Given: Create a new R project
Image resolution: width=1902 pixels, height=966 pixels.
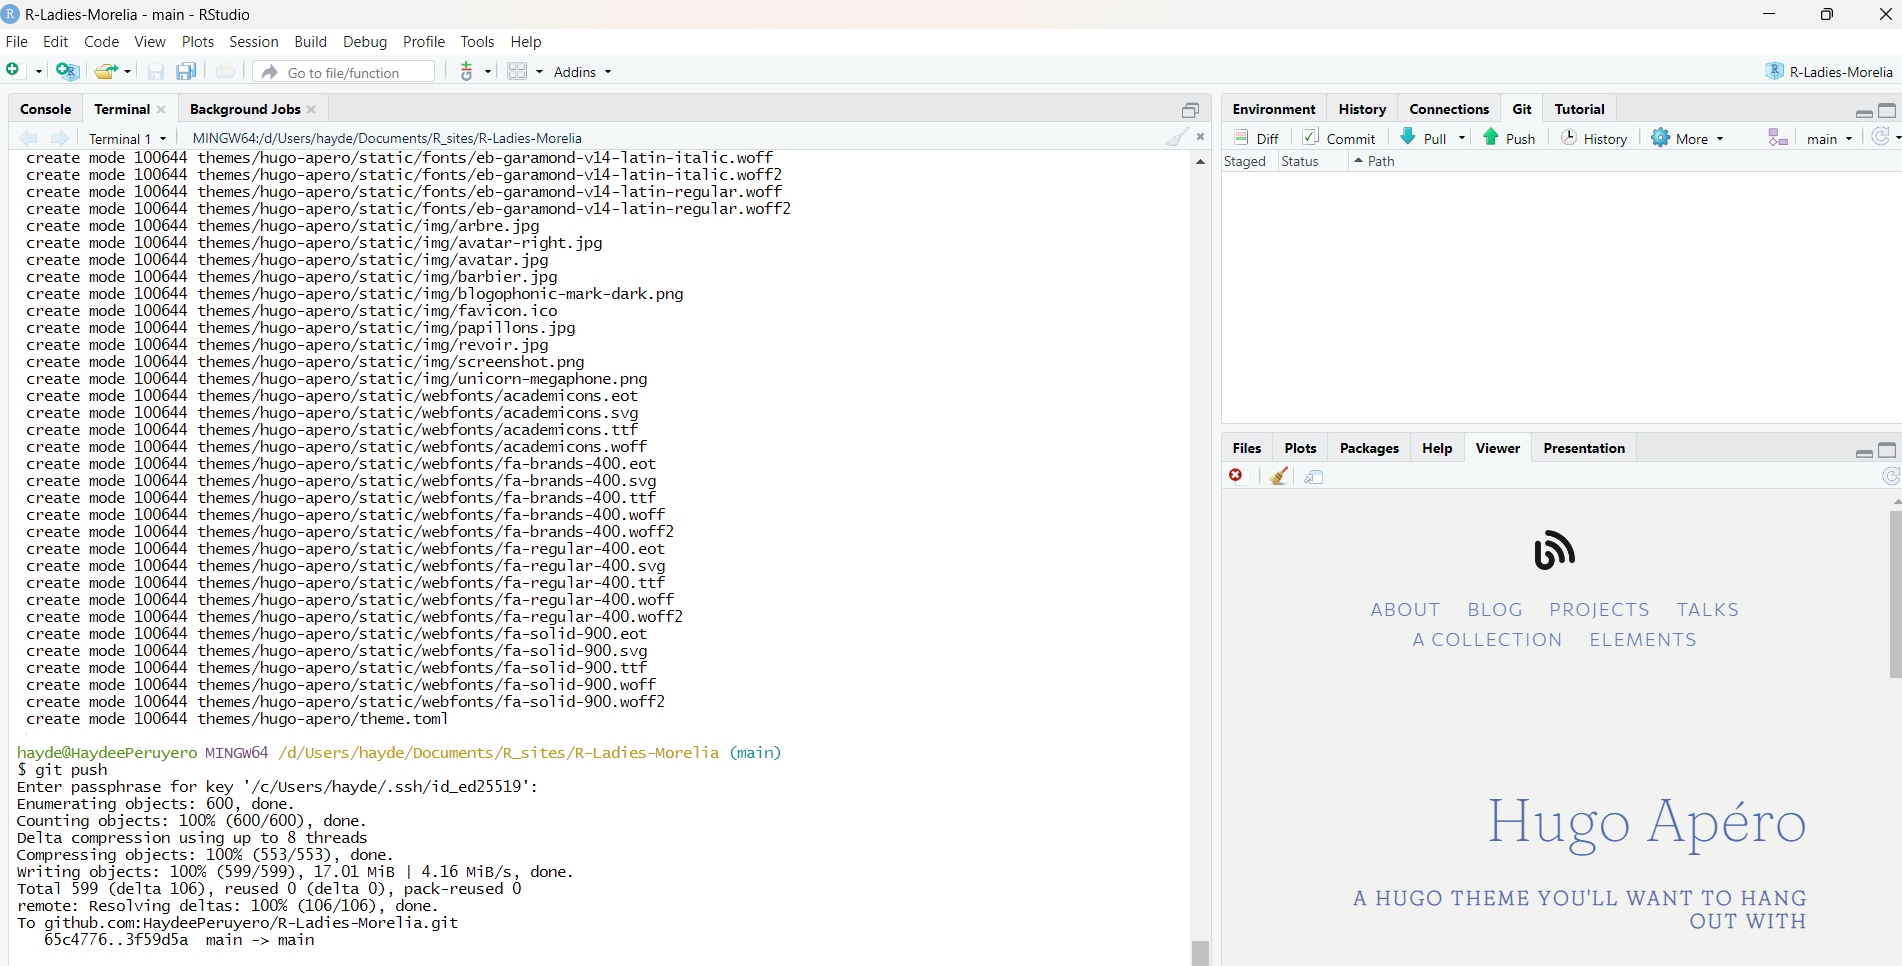Looking at the screenshot, I should [67, 71].
